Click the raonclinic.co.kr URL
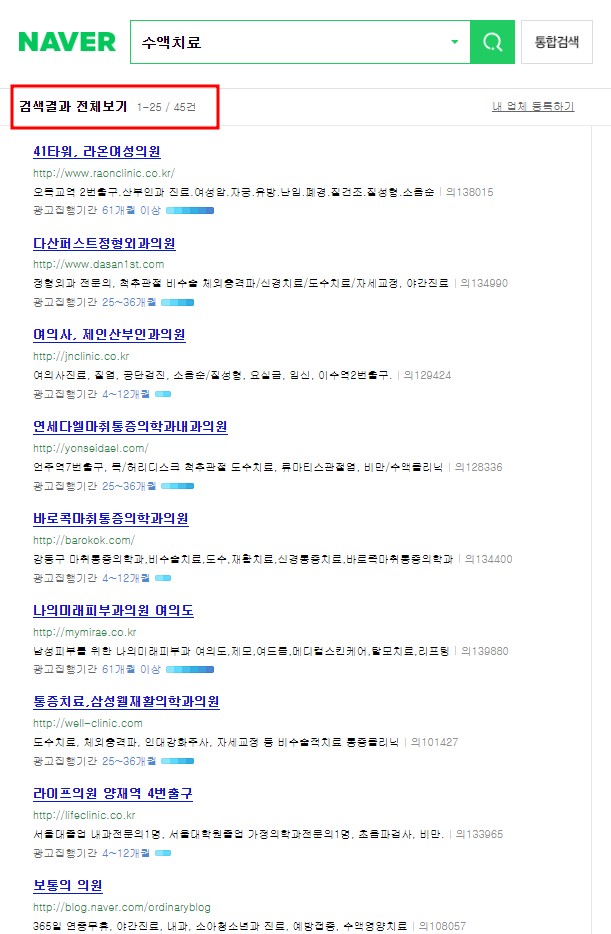 pos(104,173)
